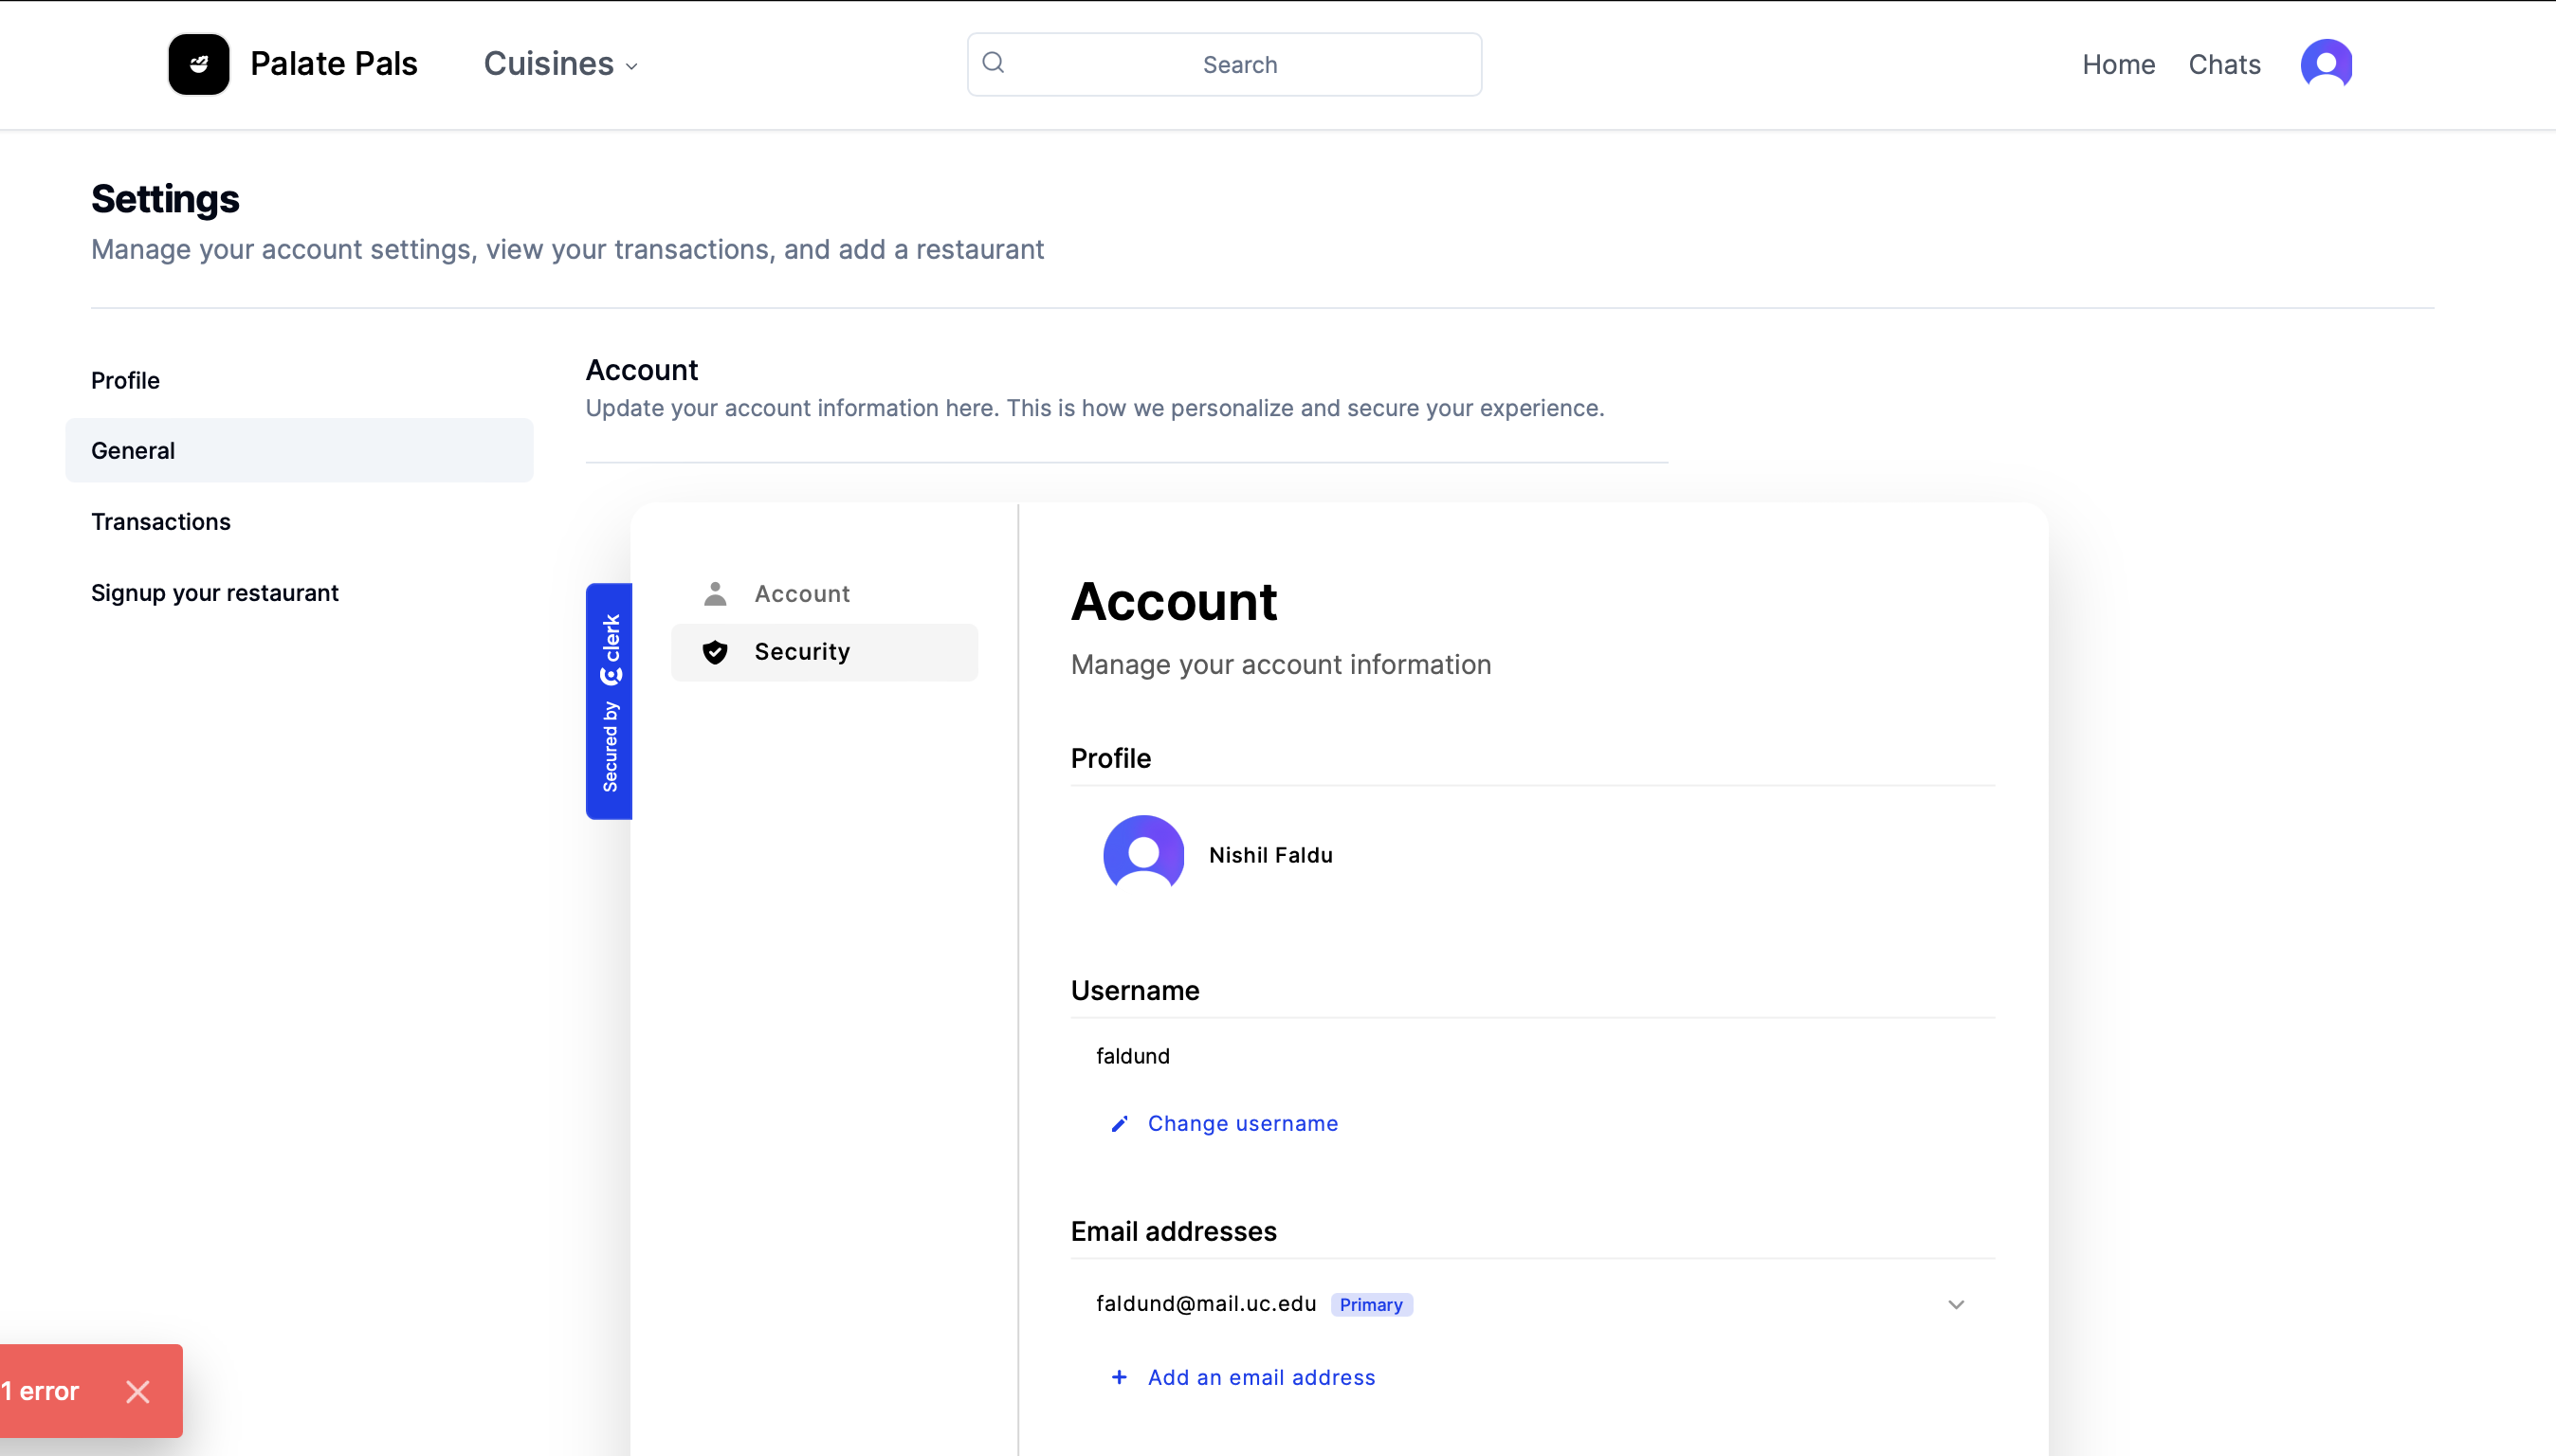Click the Home navigation link
Screen dimensions: 2556x1456
2118,64
